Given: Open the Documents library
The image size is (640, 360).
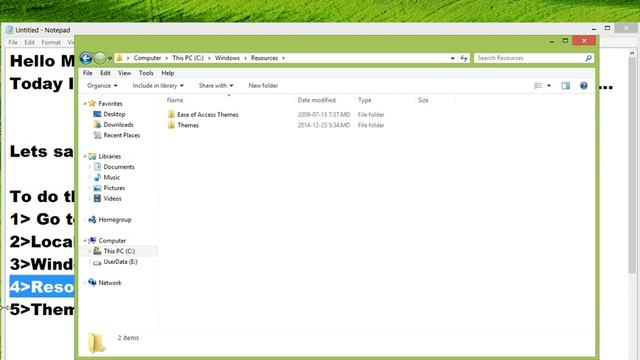Looking at the screenshot, I should (x=119, y=167).
